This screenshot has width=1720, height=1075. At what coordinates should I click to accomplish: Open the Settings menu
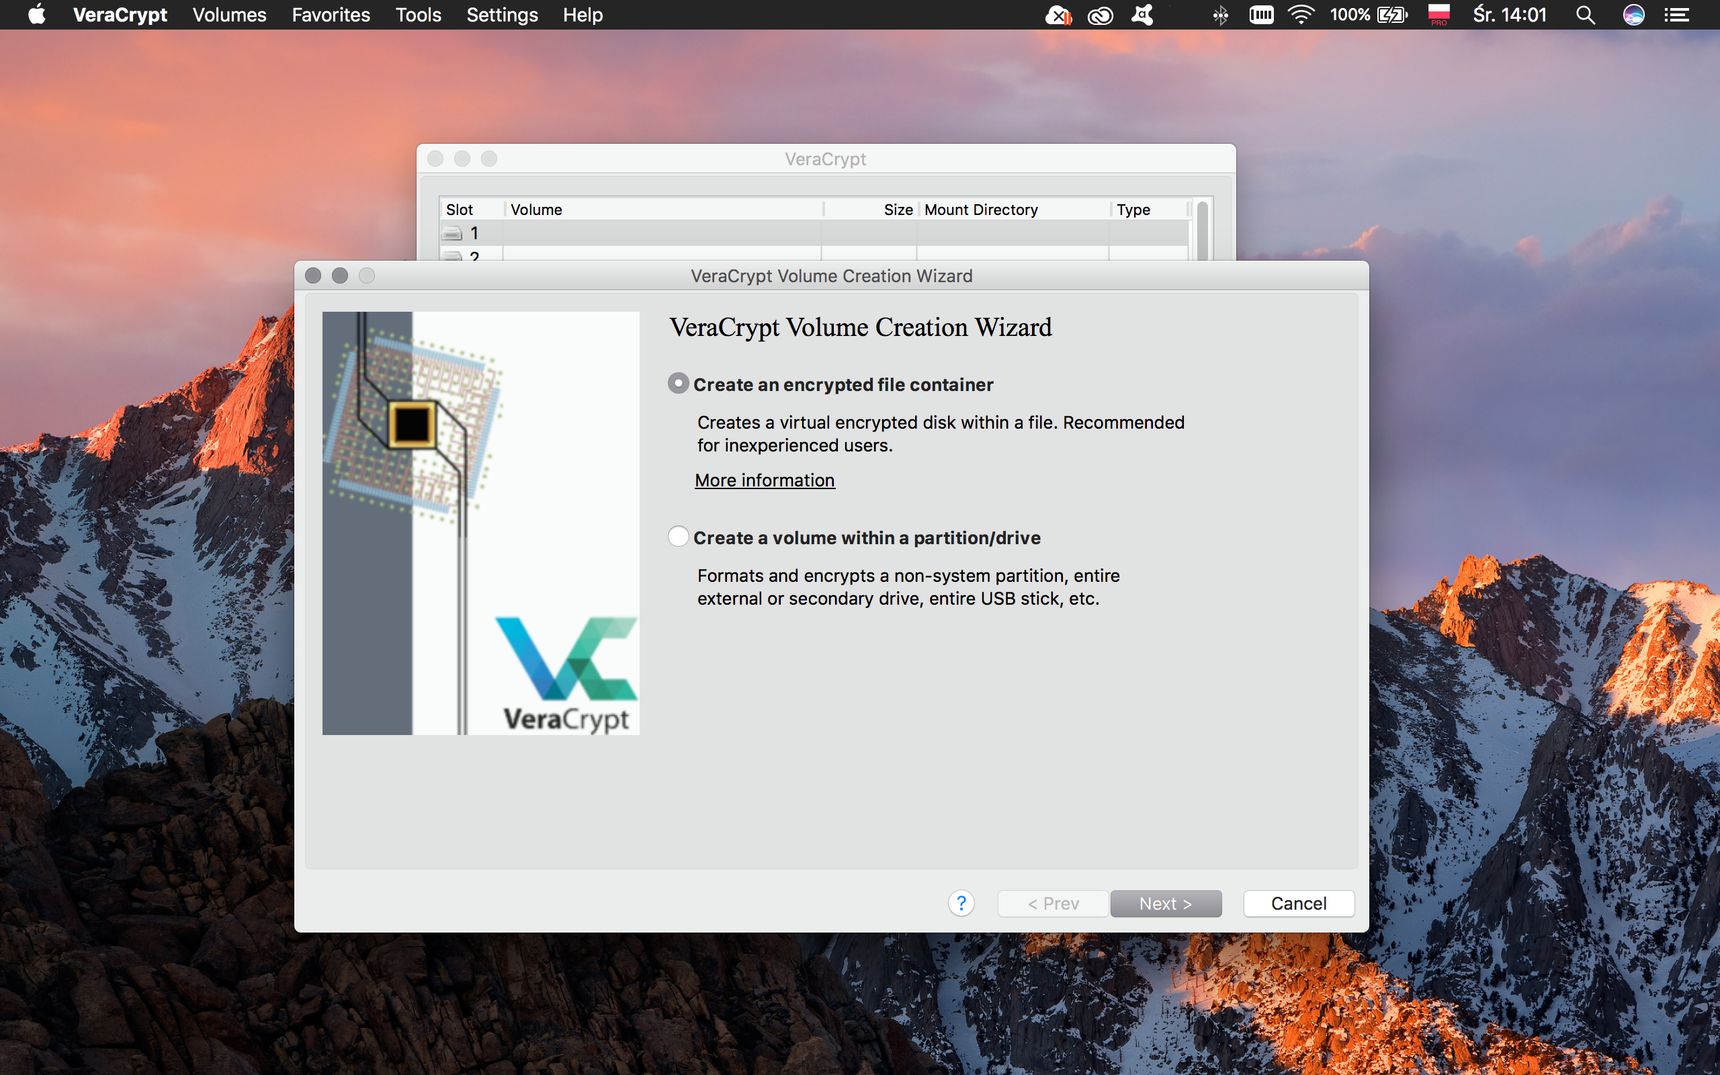[502, 15]
